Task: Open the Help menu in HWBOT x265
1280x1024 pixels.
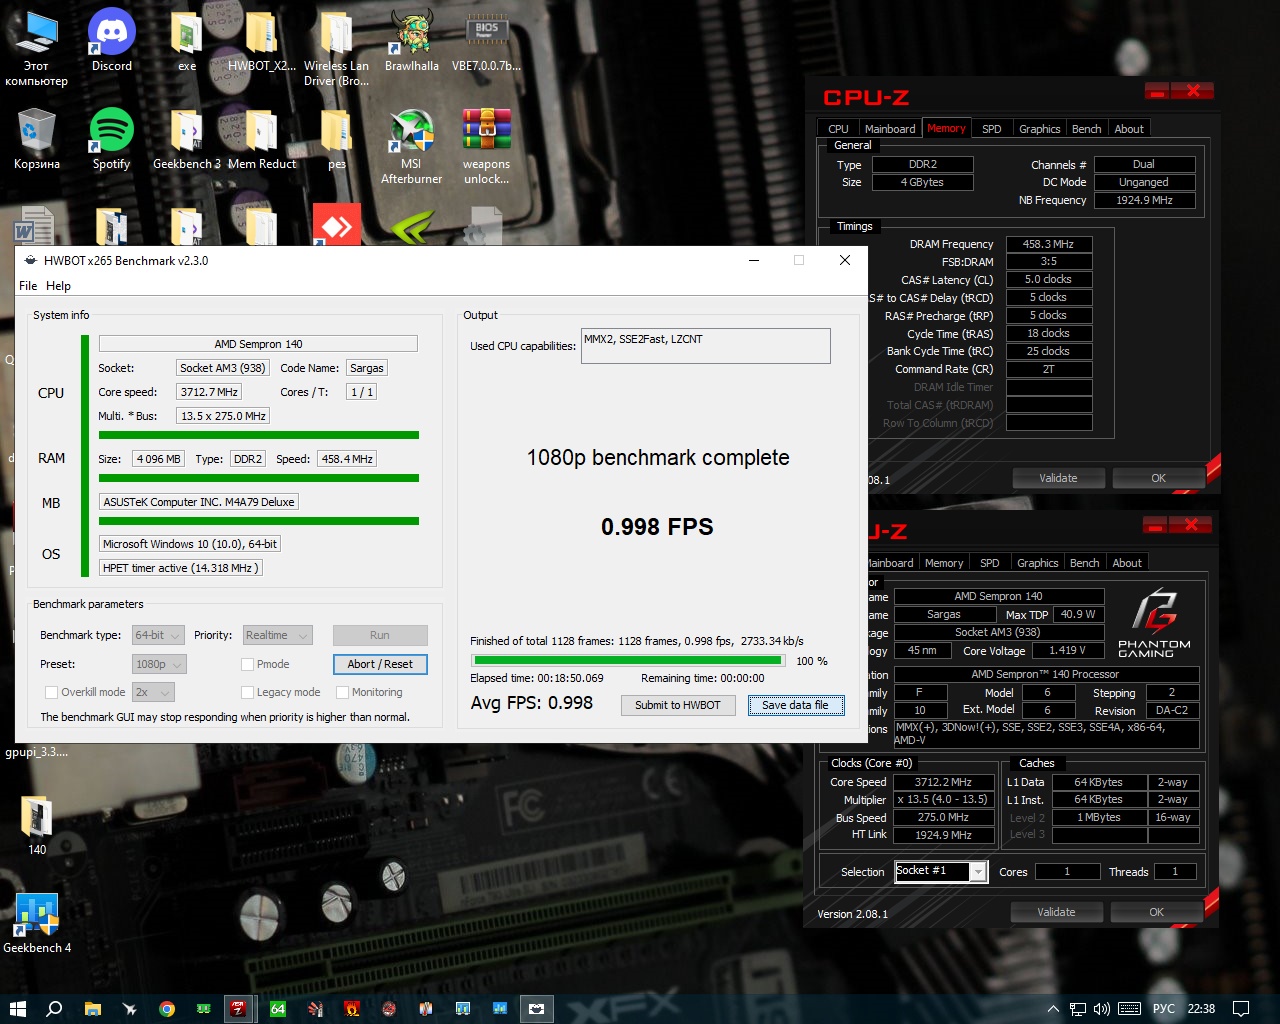Action: pos(58,286)
